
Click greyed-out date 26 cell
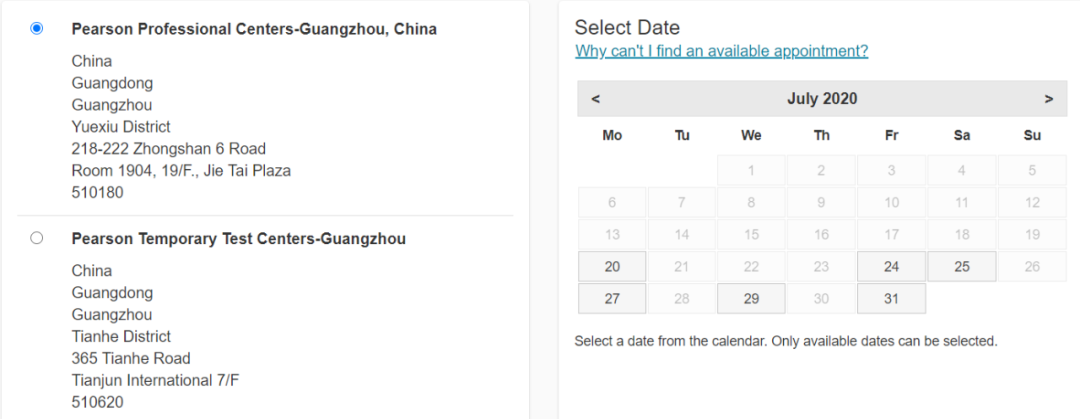pyautogui.click(x=1032, y=267)
